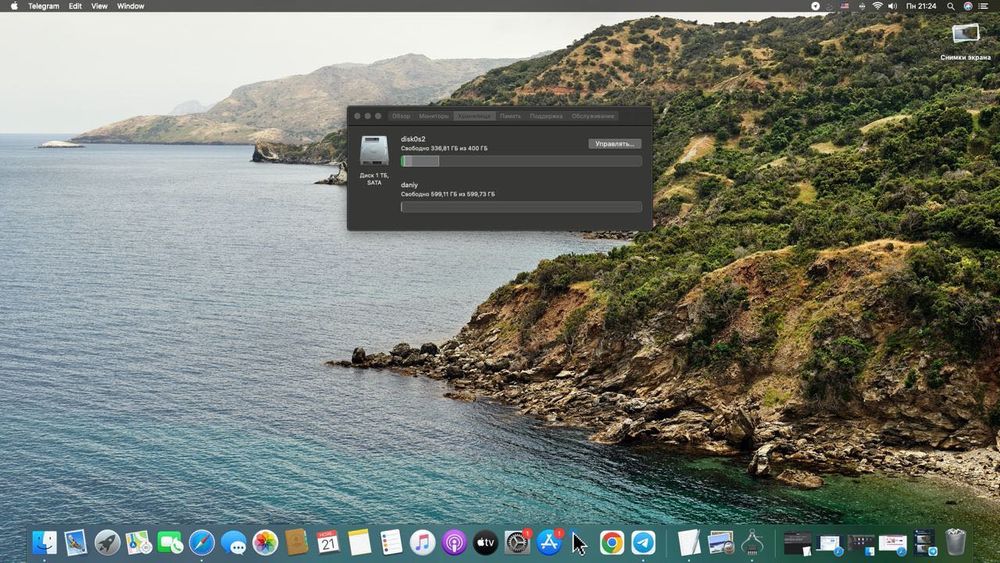This screenshot has width=1000, height=563.
Task: Open System Information from the Dock
Action: tap(753, 543)
